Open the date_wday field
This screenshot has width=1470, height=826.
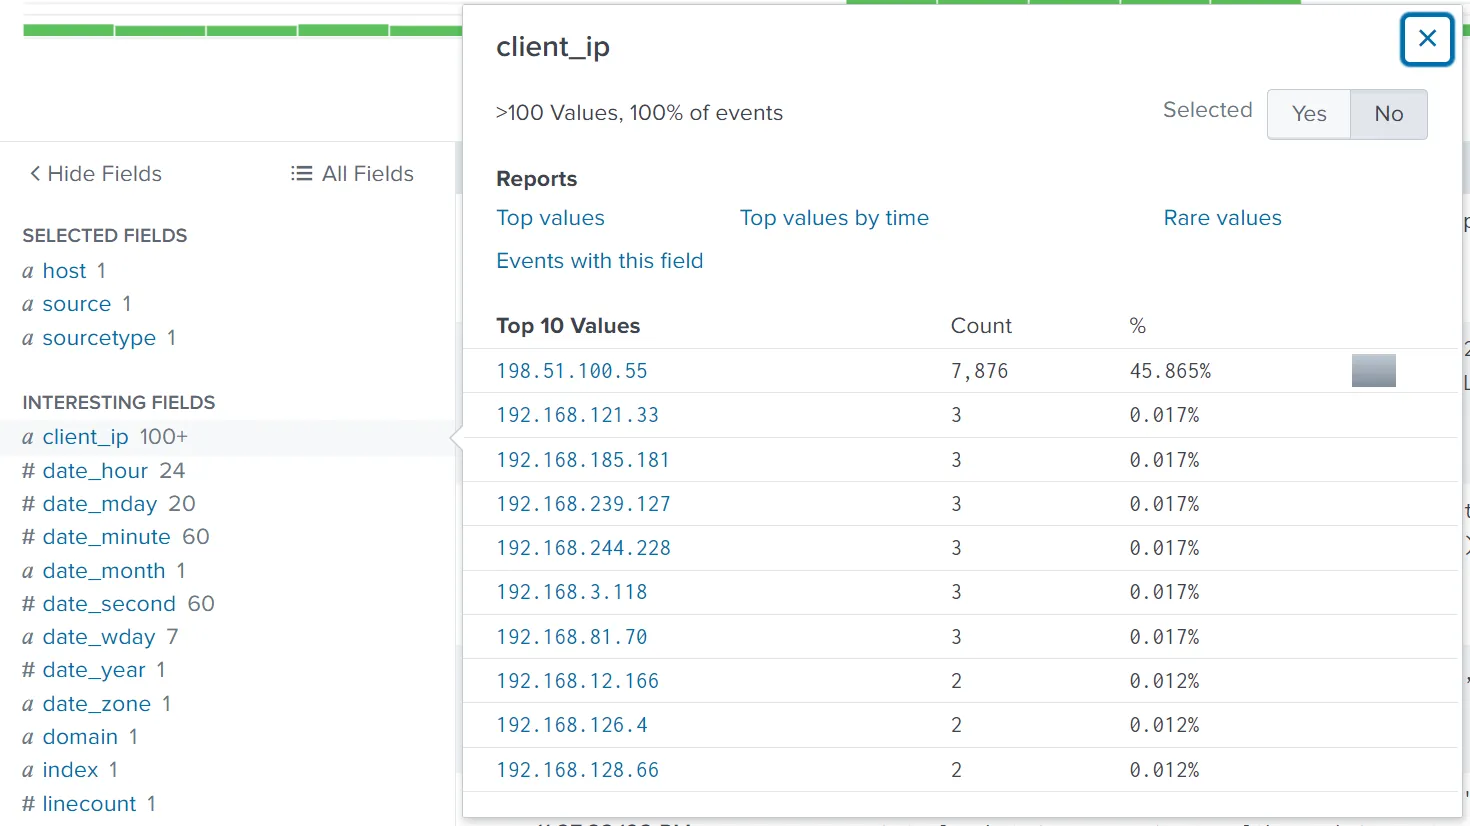click(98, 637)
